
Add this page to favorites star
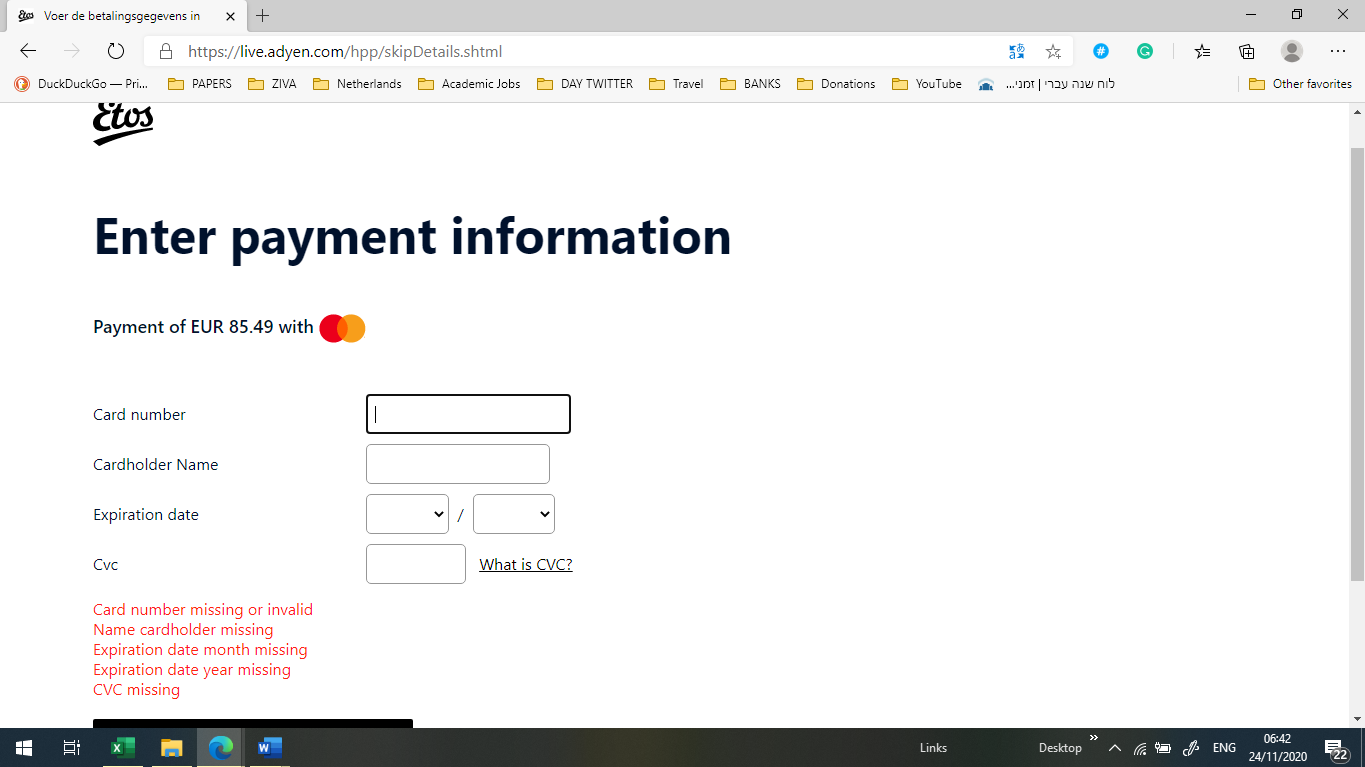tap(1053, 50)
